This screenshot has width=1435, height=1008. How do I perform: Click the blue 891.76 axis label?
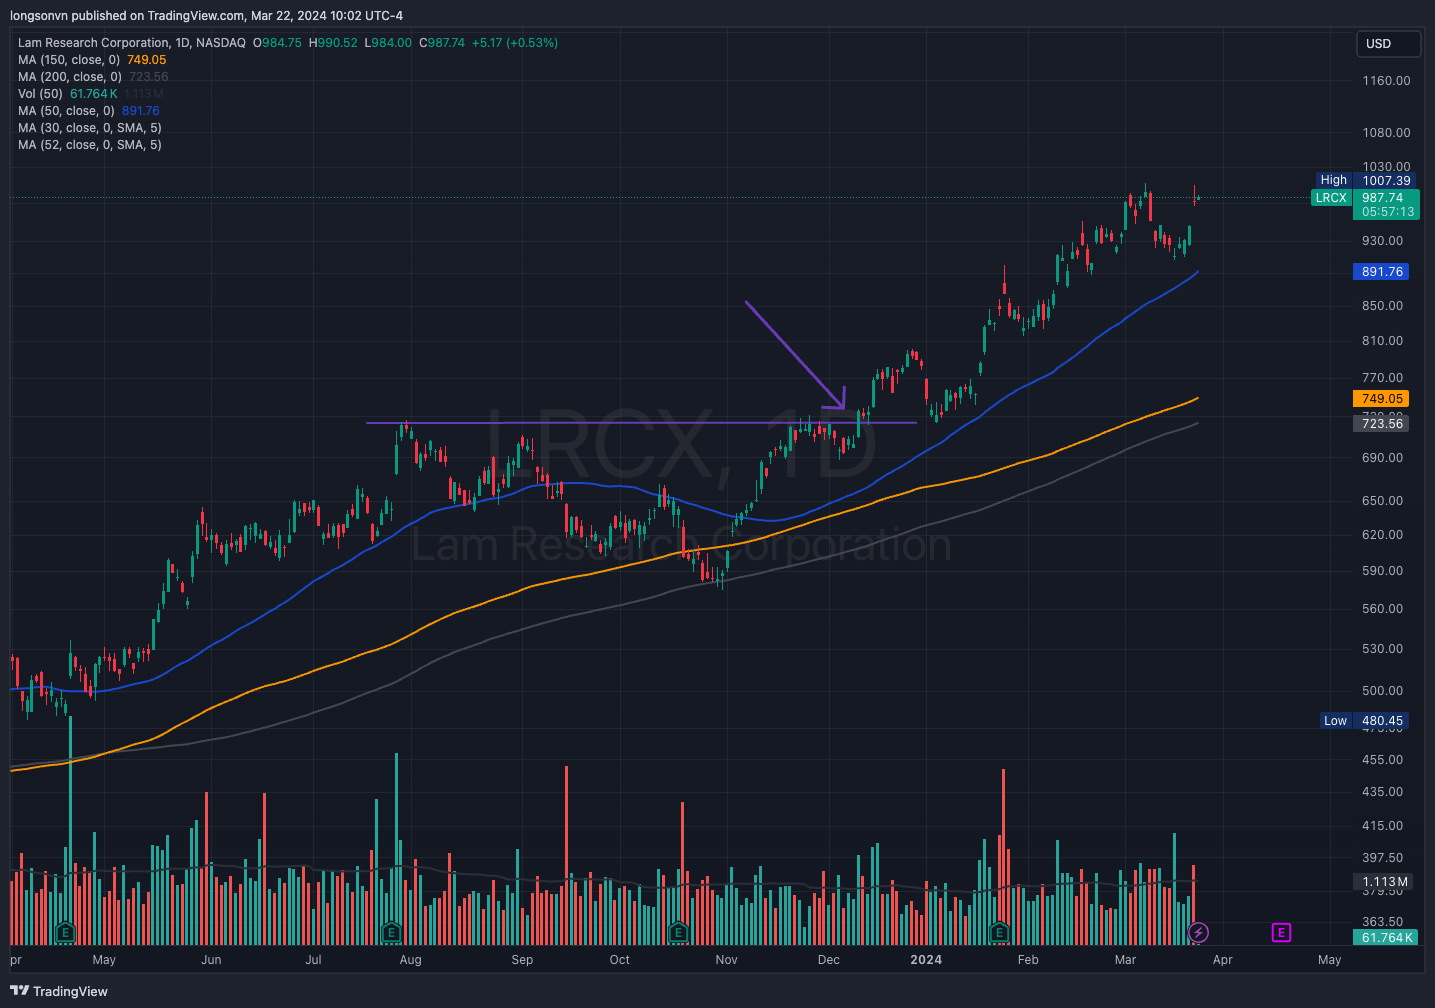tap(1382, 272)
